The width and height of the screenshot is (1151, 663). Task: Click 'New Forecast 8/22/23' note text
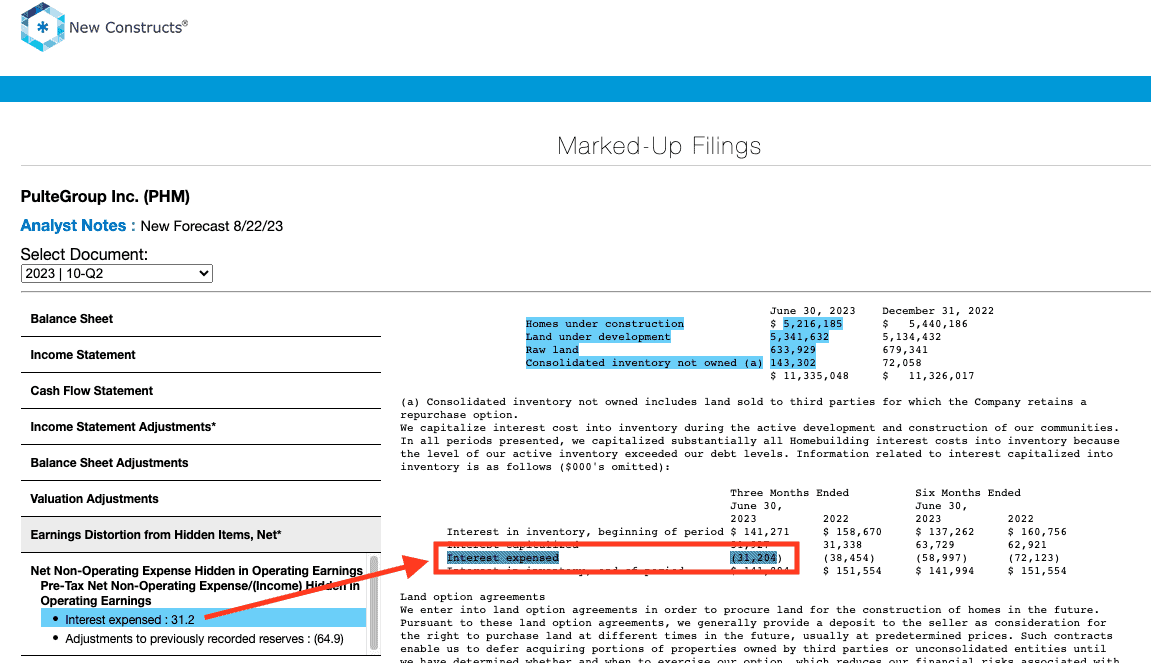211,226
